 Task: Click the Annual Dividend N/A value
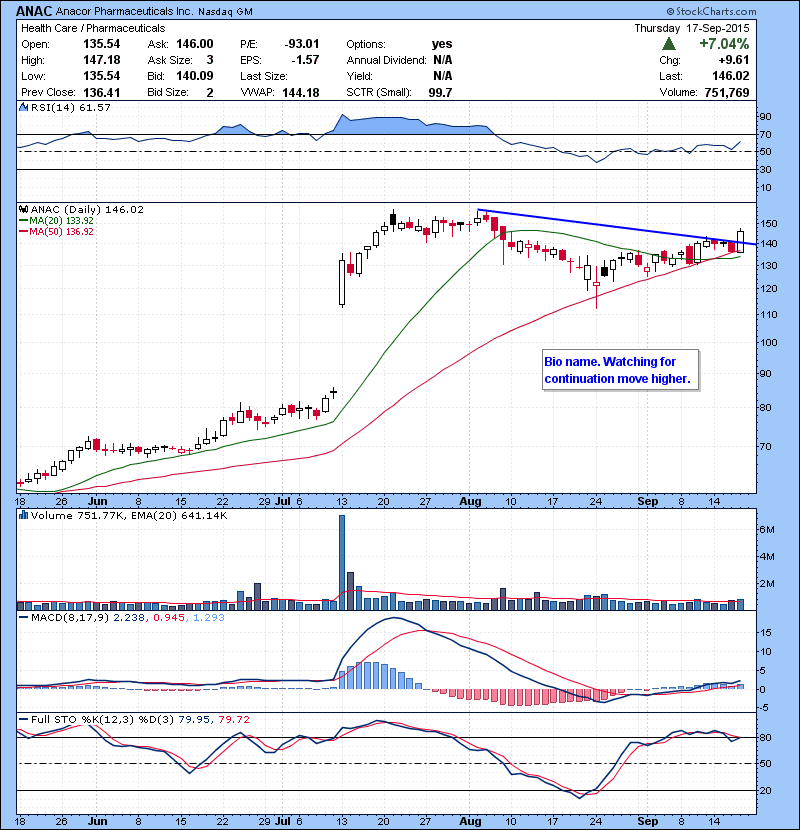pyautogui.click(x=443, y=60)
